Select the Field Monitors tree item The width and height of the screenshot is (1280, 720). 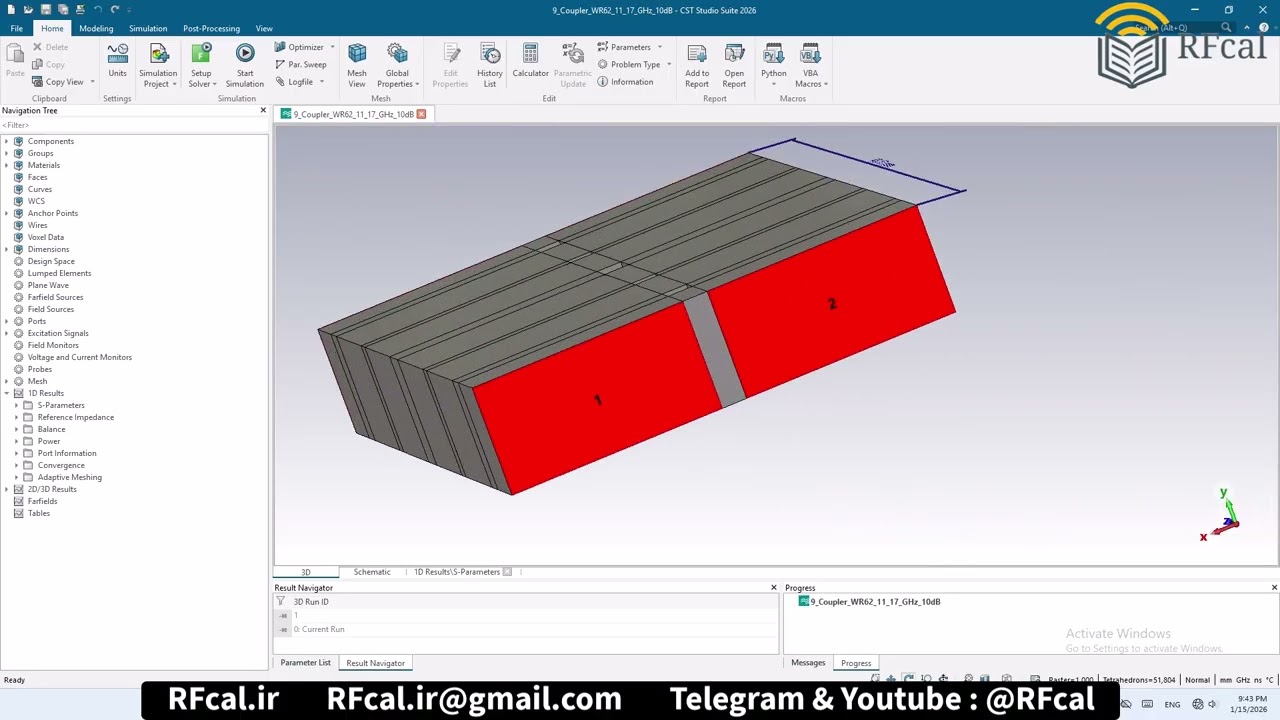click(x=53, y=345)
